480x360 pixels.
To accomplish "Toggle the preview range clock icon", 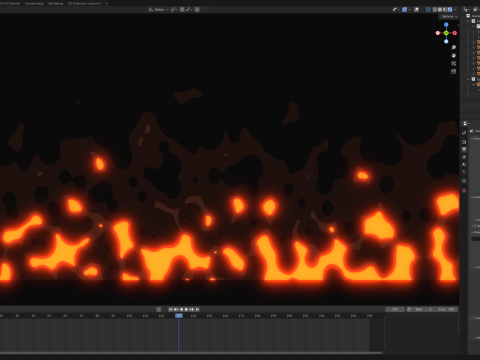I will 409,309.
